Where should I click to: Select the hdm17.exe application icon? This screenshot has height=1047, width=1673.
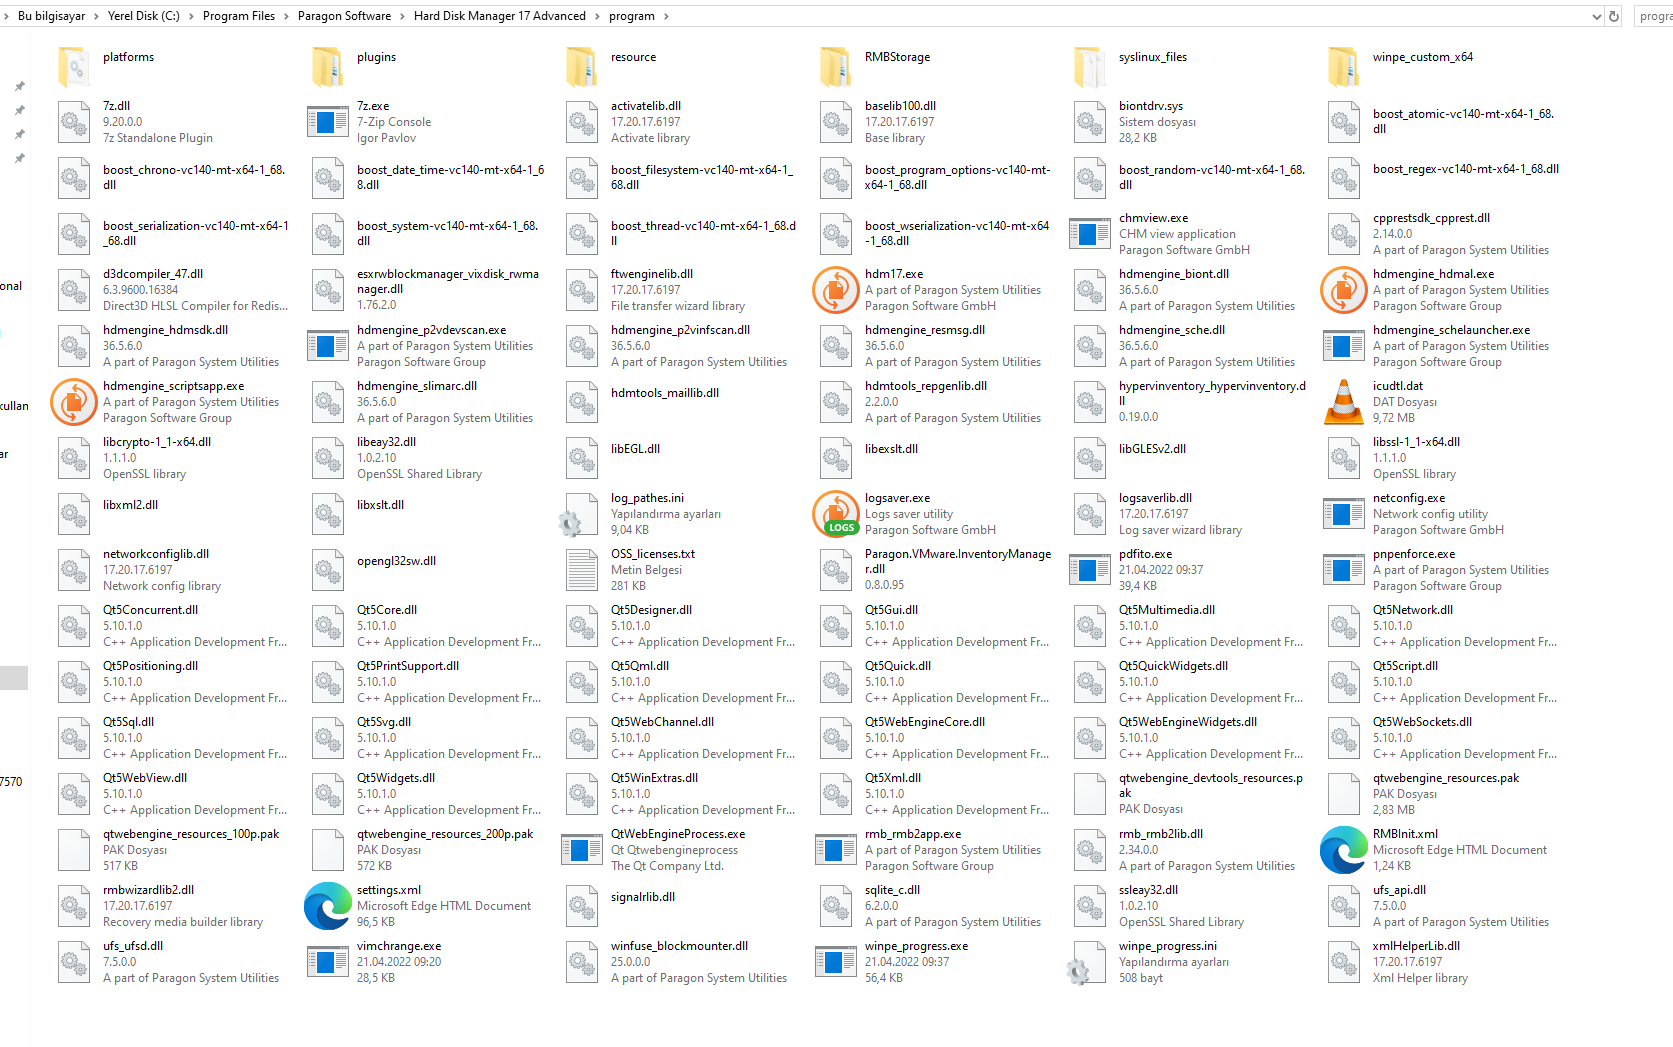coord(835,290)
